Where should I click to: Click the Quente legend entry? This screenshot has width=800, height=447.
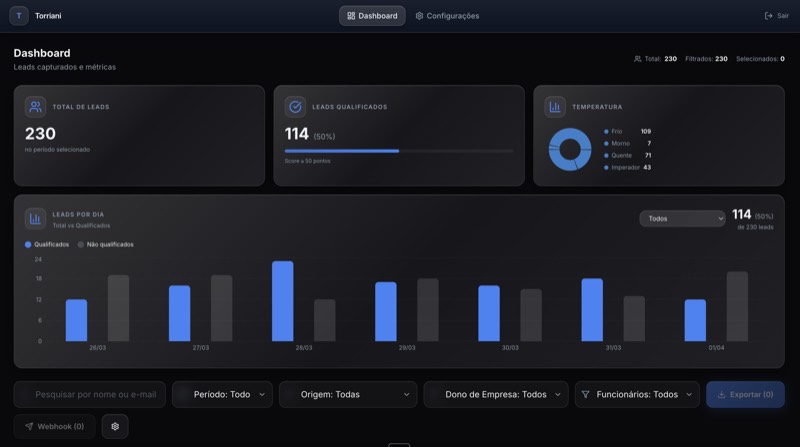(628, 155)
